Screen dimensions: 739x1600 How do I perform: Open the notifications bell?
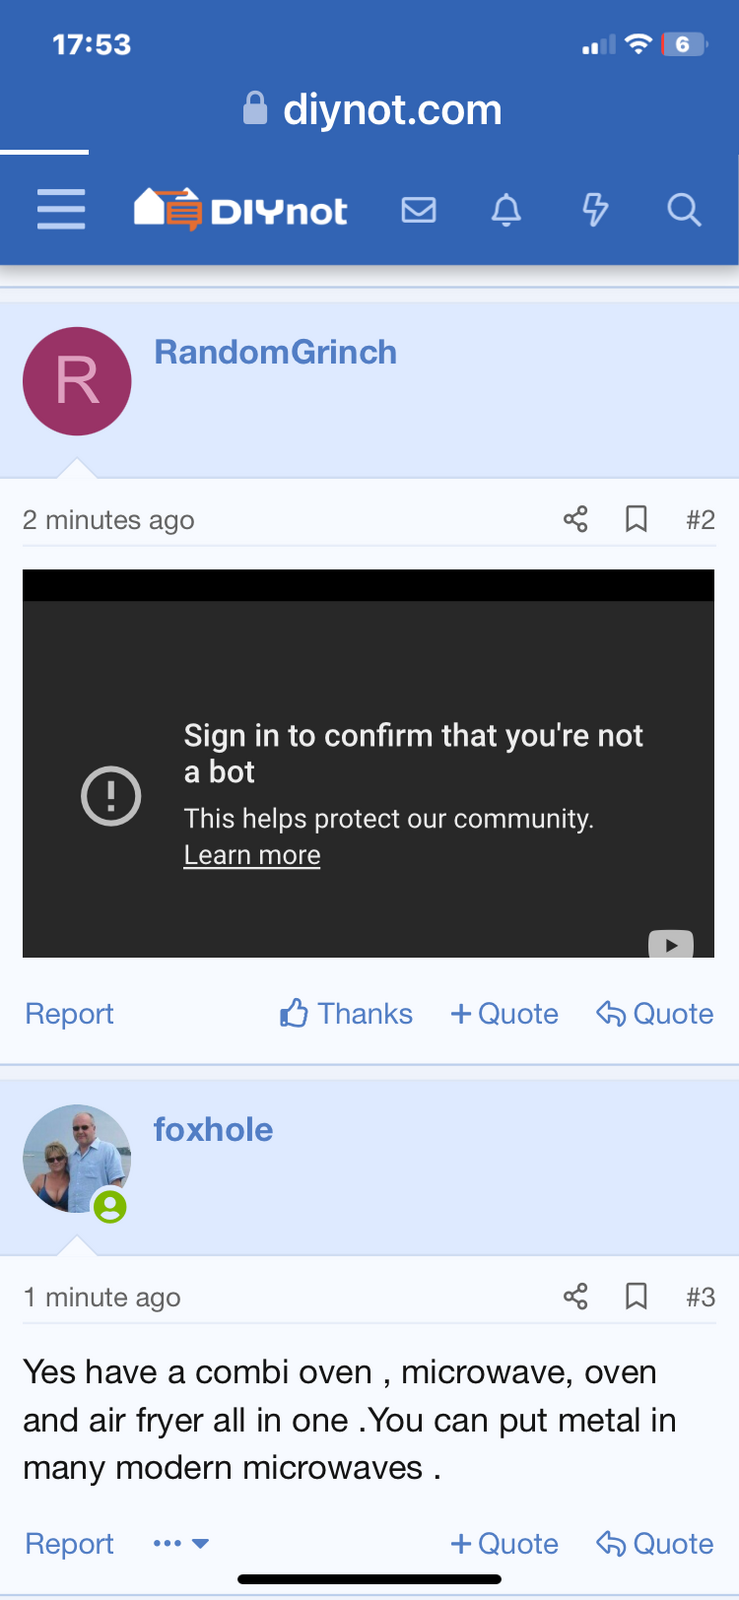click(x=506, y=210)
